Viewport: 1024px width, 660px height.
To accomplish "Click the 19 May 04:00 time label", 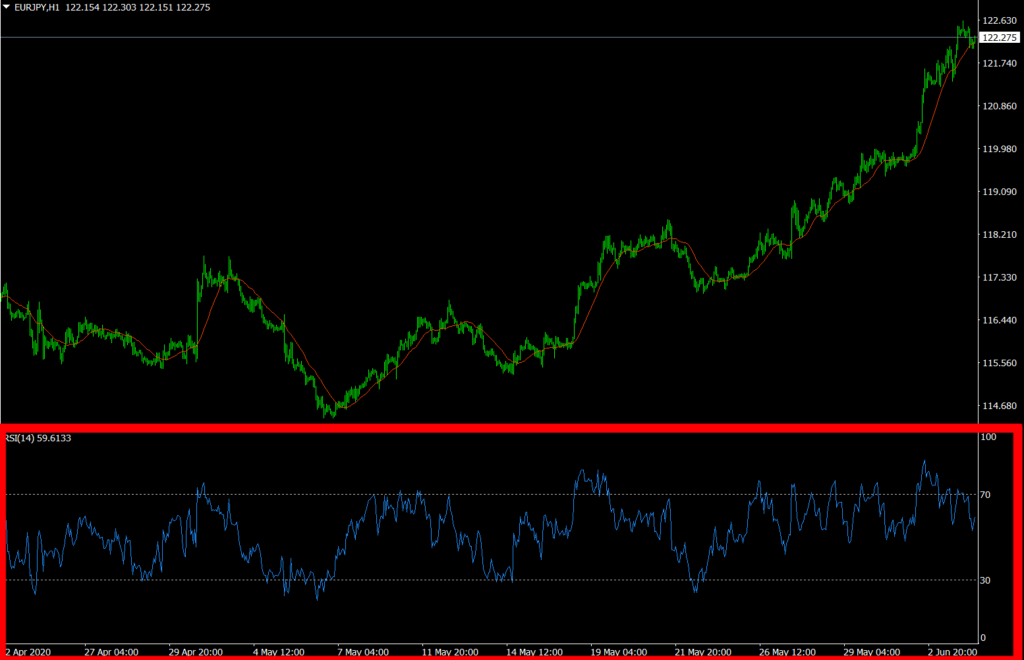I will point(619,651).
